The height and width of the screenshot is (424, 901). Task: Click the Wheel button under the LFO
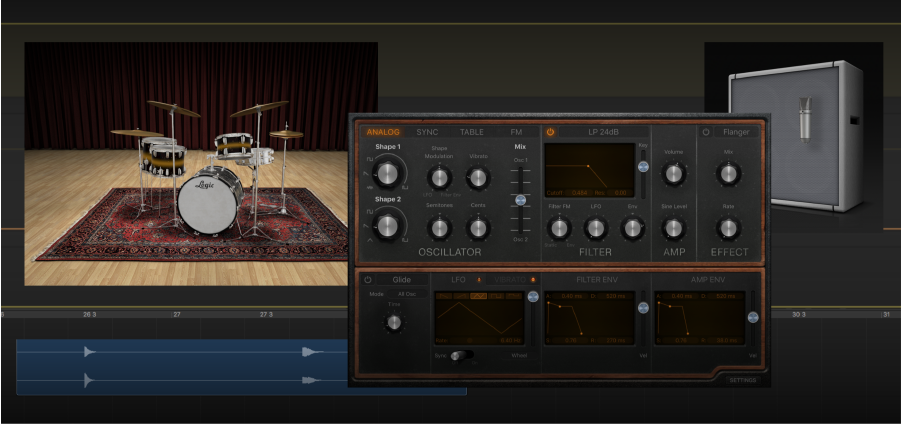click(519, 355)
